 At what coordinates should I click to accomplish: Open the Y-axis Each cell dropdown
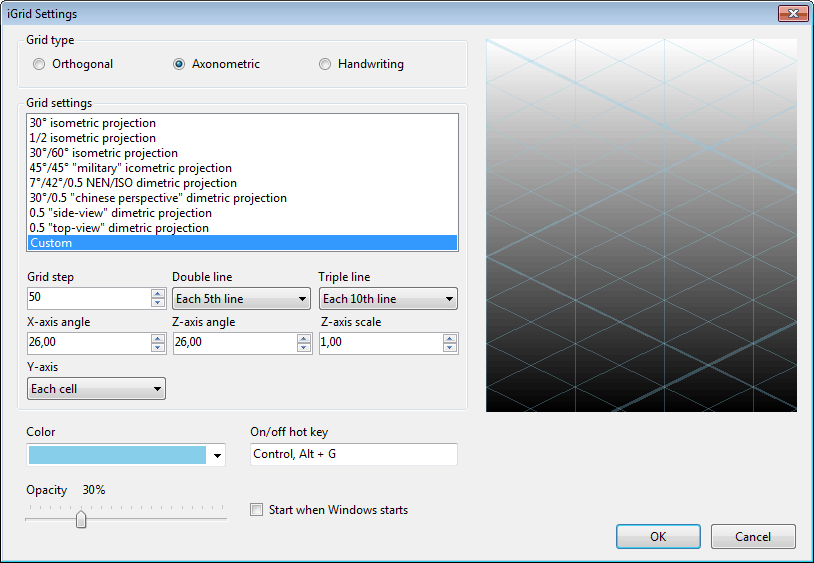[96, 389]
